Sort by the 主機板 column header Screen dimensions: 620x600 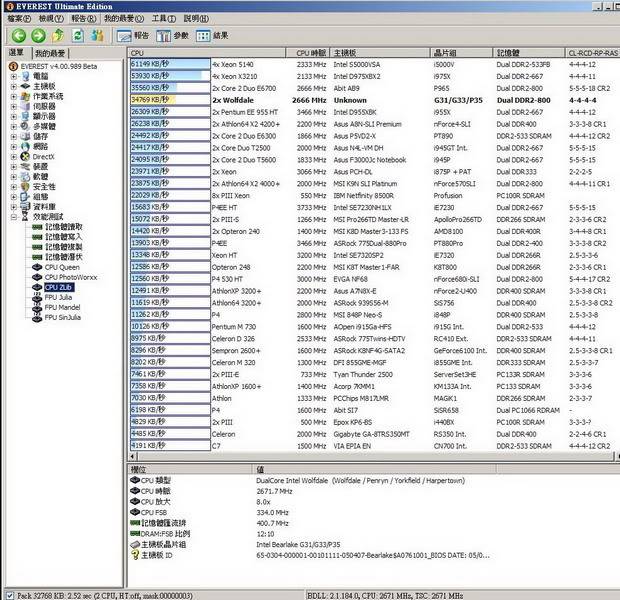[380, 53]
